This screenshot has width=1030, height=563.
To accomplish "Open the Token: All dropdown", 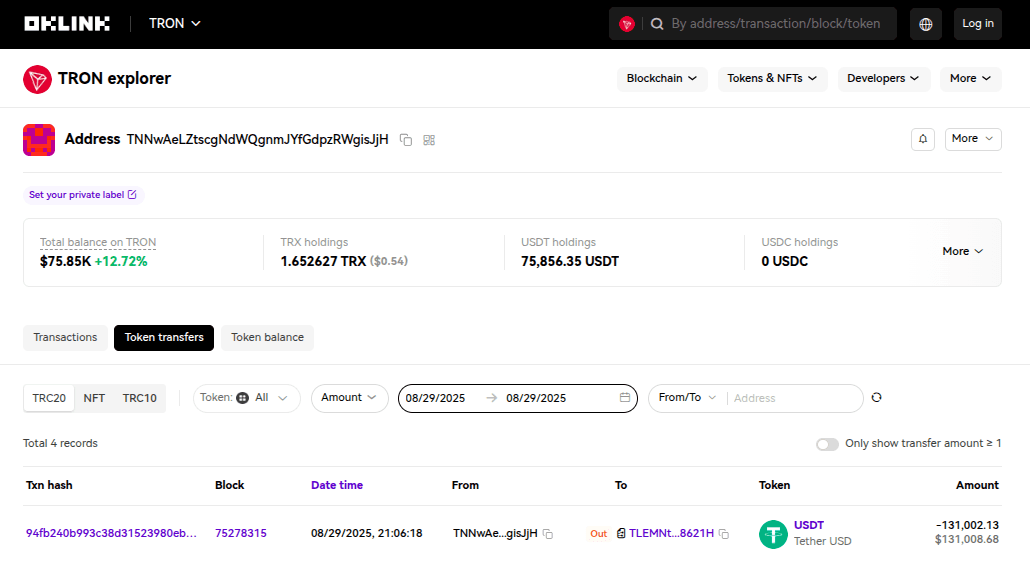I will tap(246, 398).
